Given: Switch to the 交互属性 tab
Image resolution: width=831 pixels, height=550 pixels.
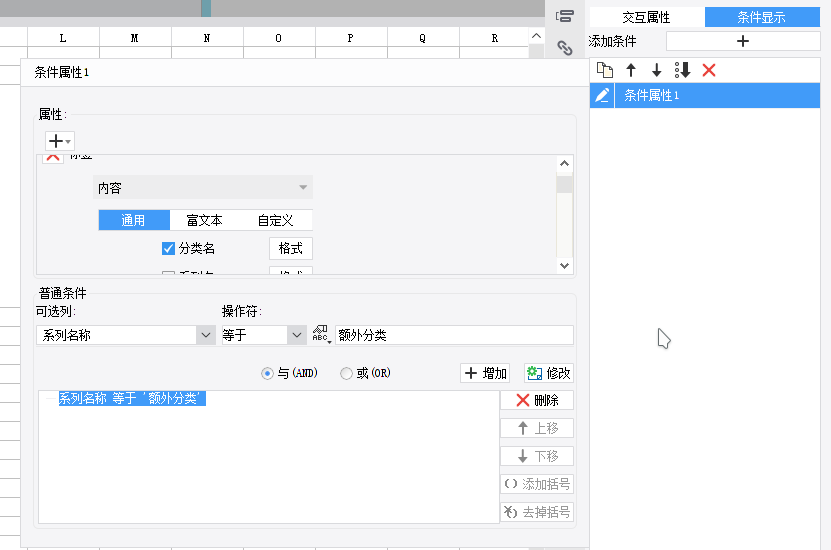Looking at the screenshot, I should [x=646, y=17].
